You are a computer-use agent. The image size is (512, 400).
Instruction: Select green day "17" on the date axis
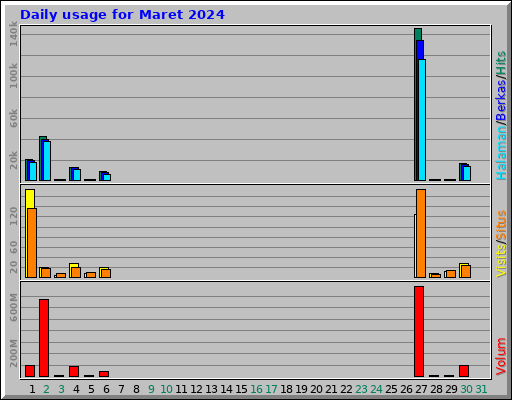click(271, 389)
